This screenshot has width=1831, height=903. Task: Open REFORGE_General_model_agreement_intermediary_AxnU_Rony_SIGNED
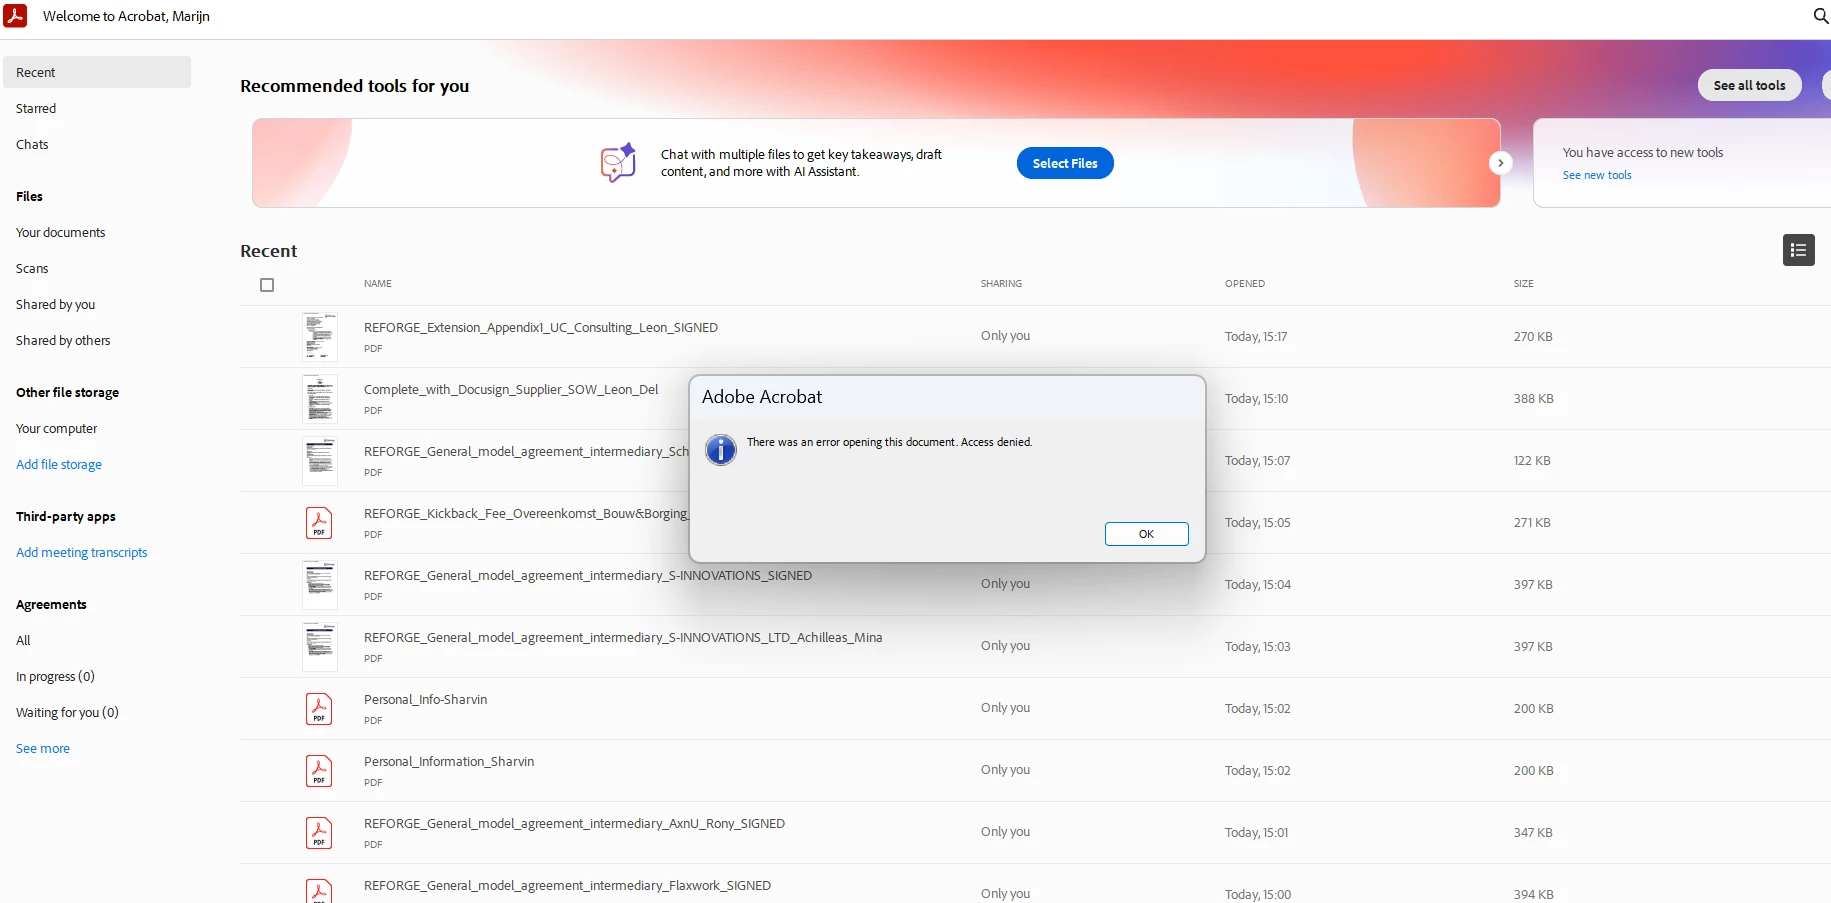point(574,823)
